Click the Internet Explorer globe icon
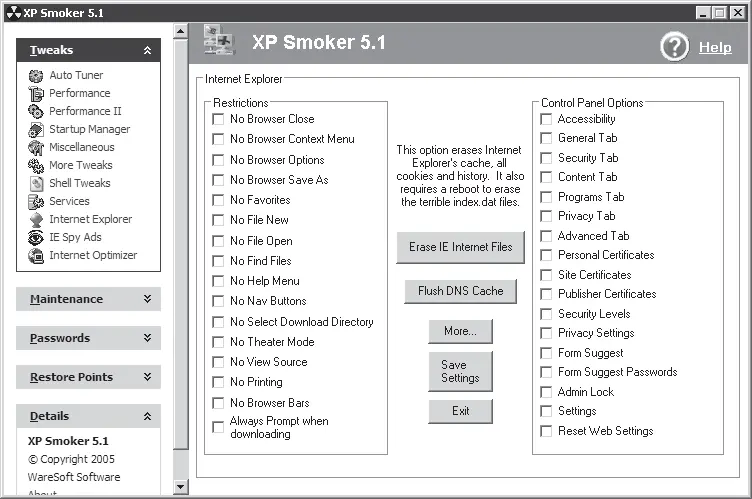The width and height of the screenshot is (752, 499). tap(36, 219)
